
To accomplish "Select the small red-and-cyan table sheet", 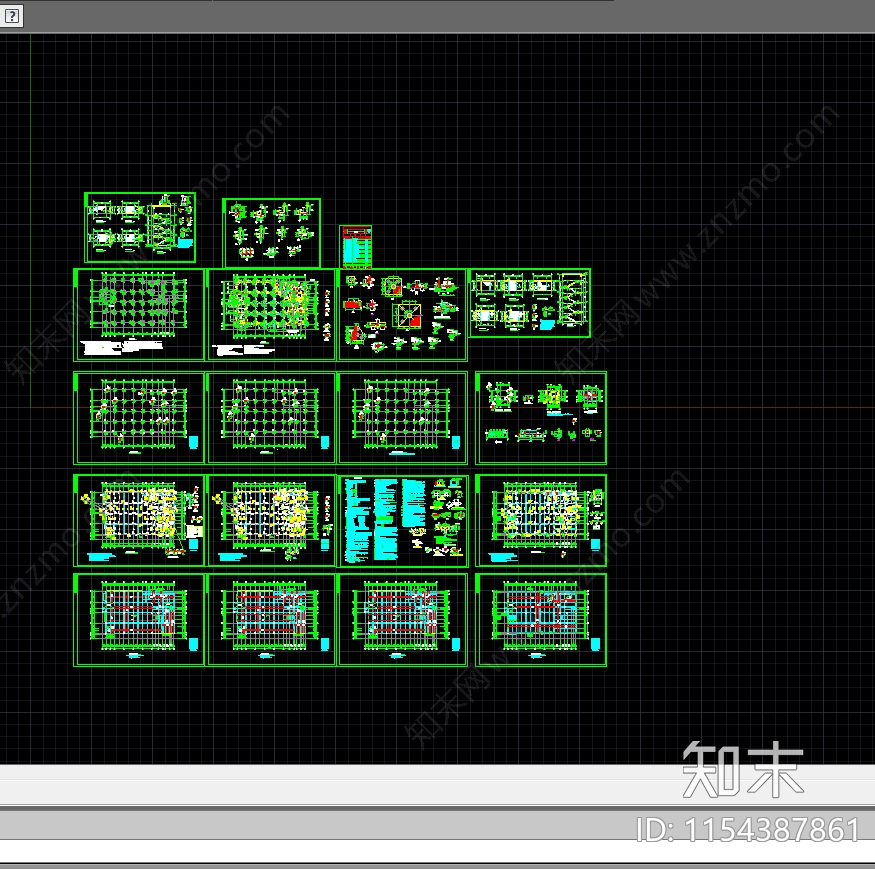I will tap(355, 247).
